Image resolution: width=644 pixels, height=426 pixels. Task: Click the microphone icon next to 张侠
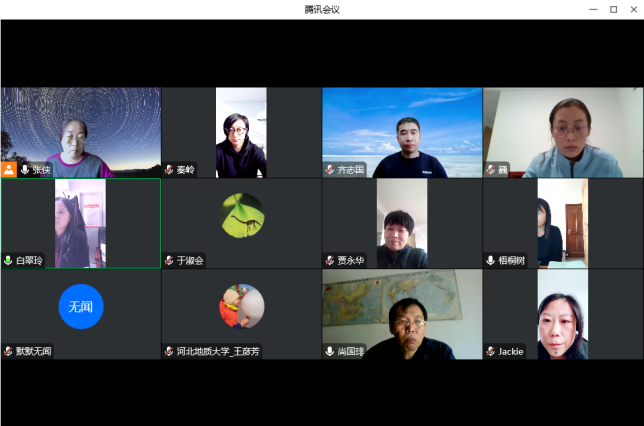click(25, 170)
